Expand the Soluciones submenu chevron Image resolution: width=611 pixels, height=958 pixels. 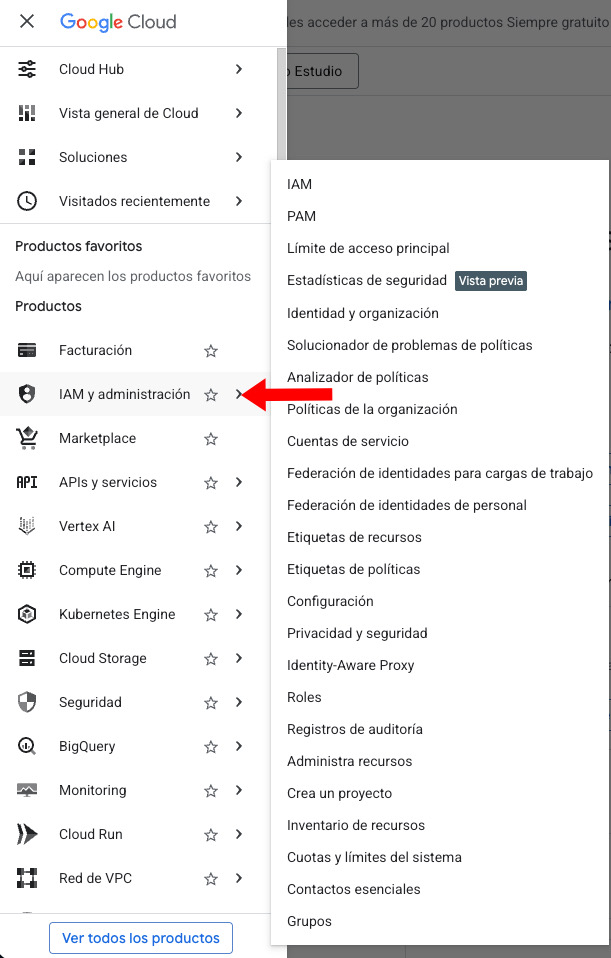(239, 157)
